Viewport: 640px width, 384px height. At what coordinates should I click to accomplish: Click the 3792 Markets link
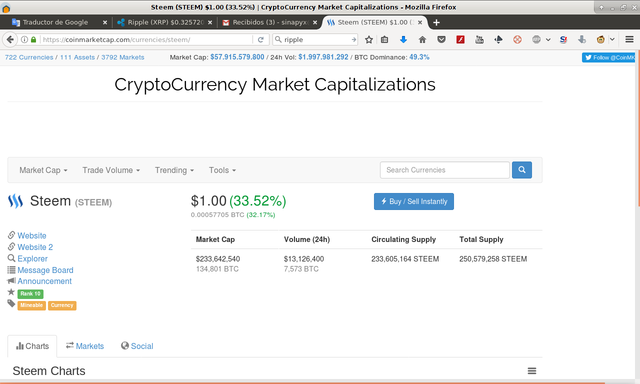pyautogui.click(x=123, y=58)
